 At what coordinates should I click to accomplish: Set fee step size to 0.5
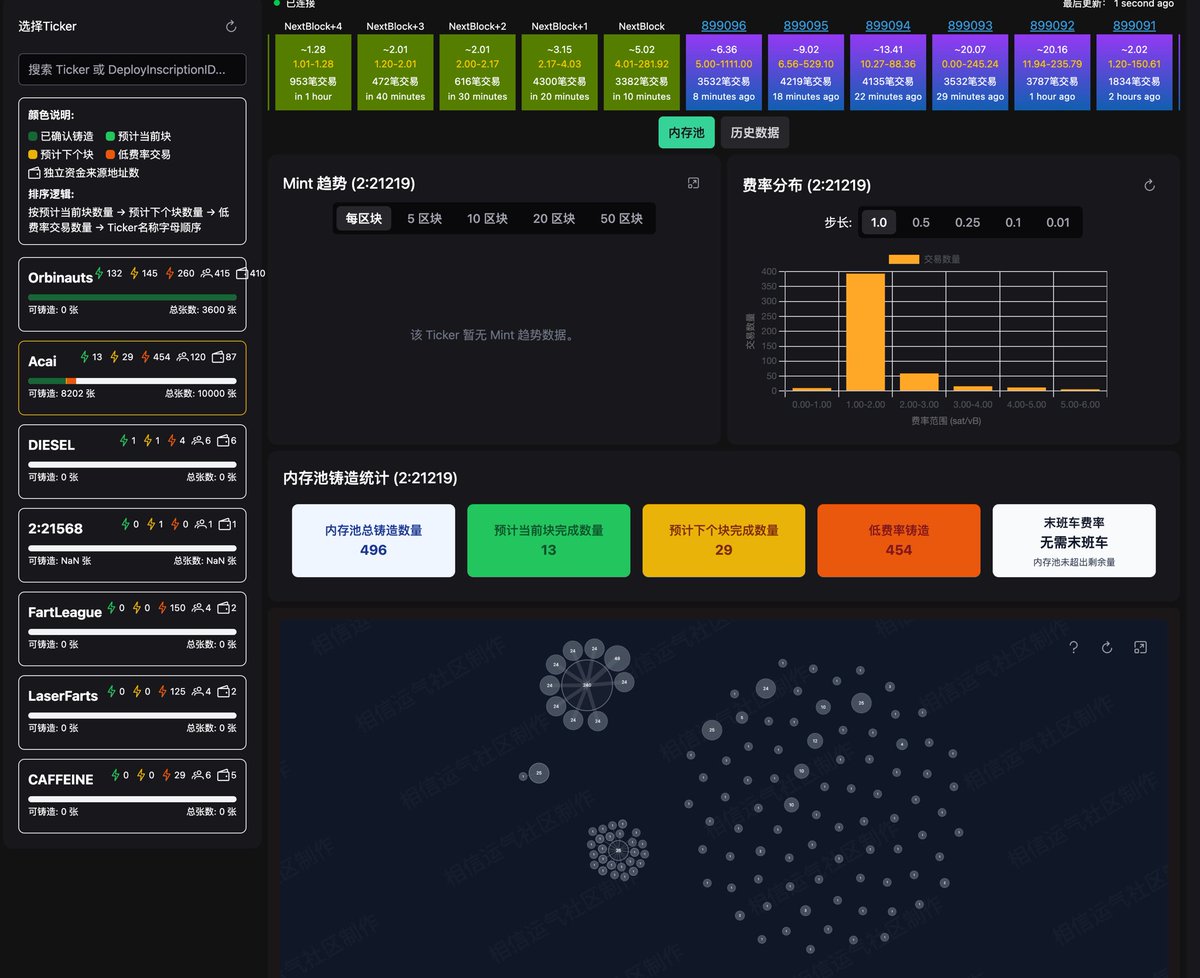(921, 222)
